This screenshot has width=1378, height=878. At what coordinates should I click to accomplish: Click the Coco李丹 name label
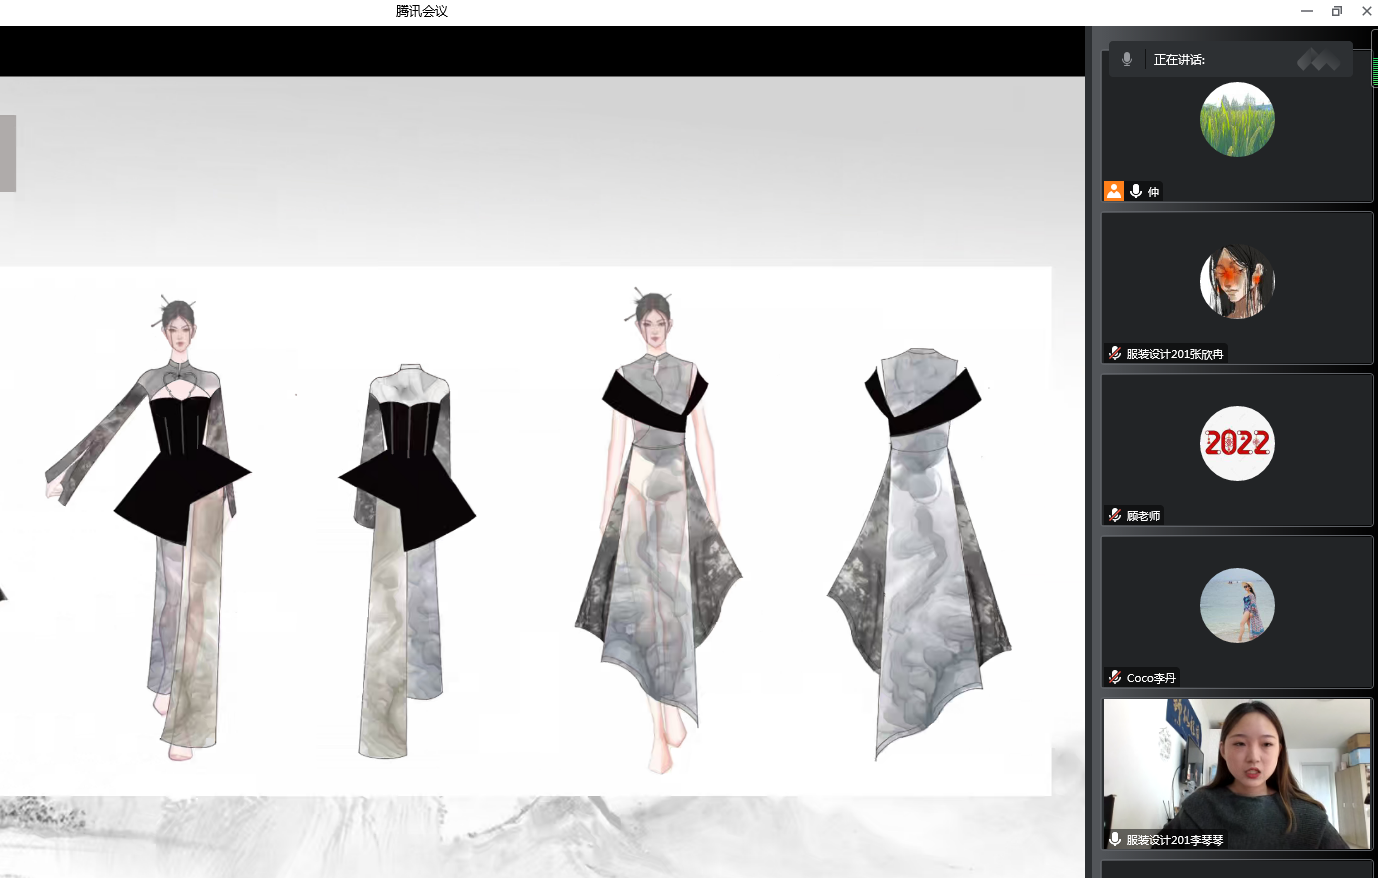(x=1151, y=678)
